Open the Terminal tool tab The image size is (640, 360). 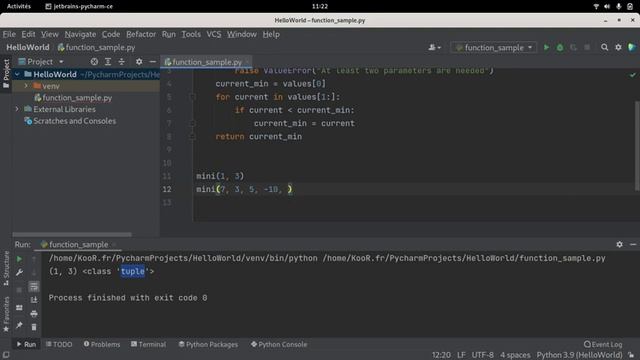coord(148,344)
